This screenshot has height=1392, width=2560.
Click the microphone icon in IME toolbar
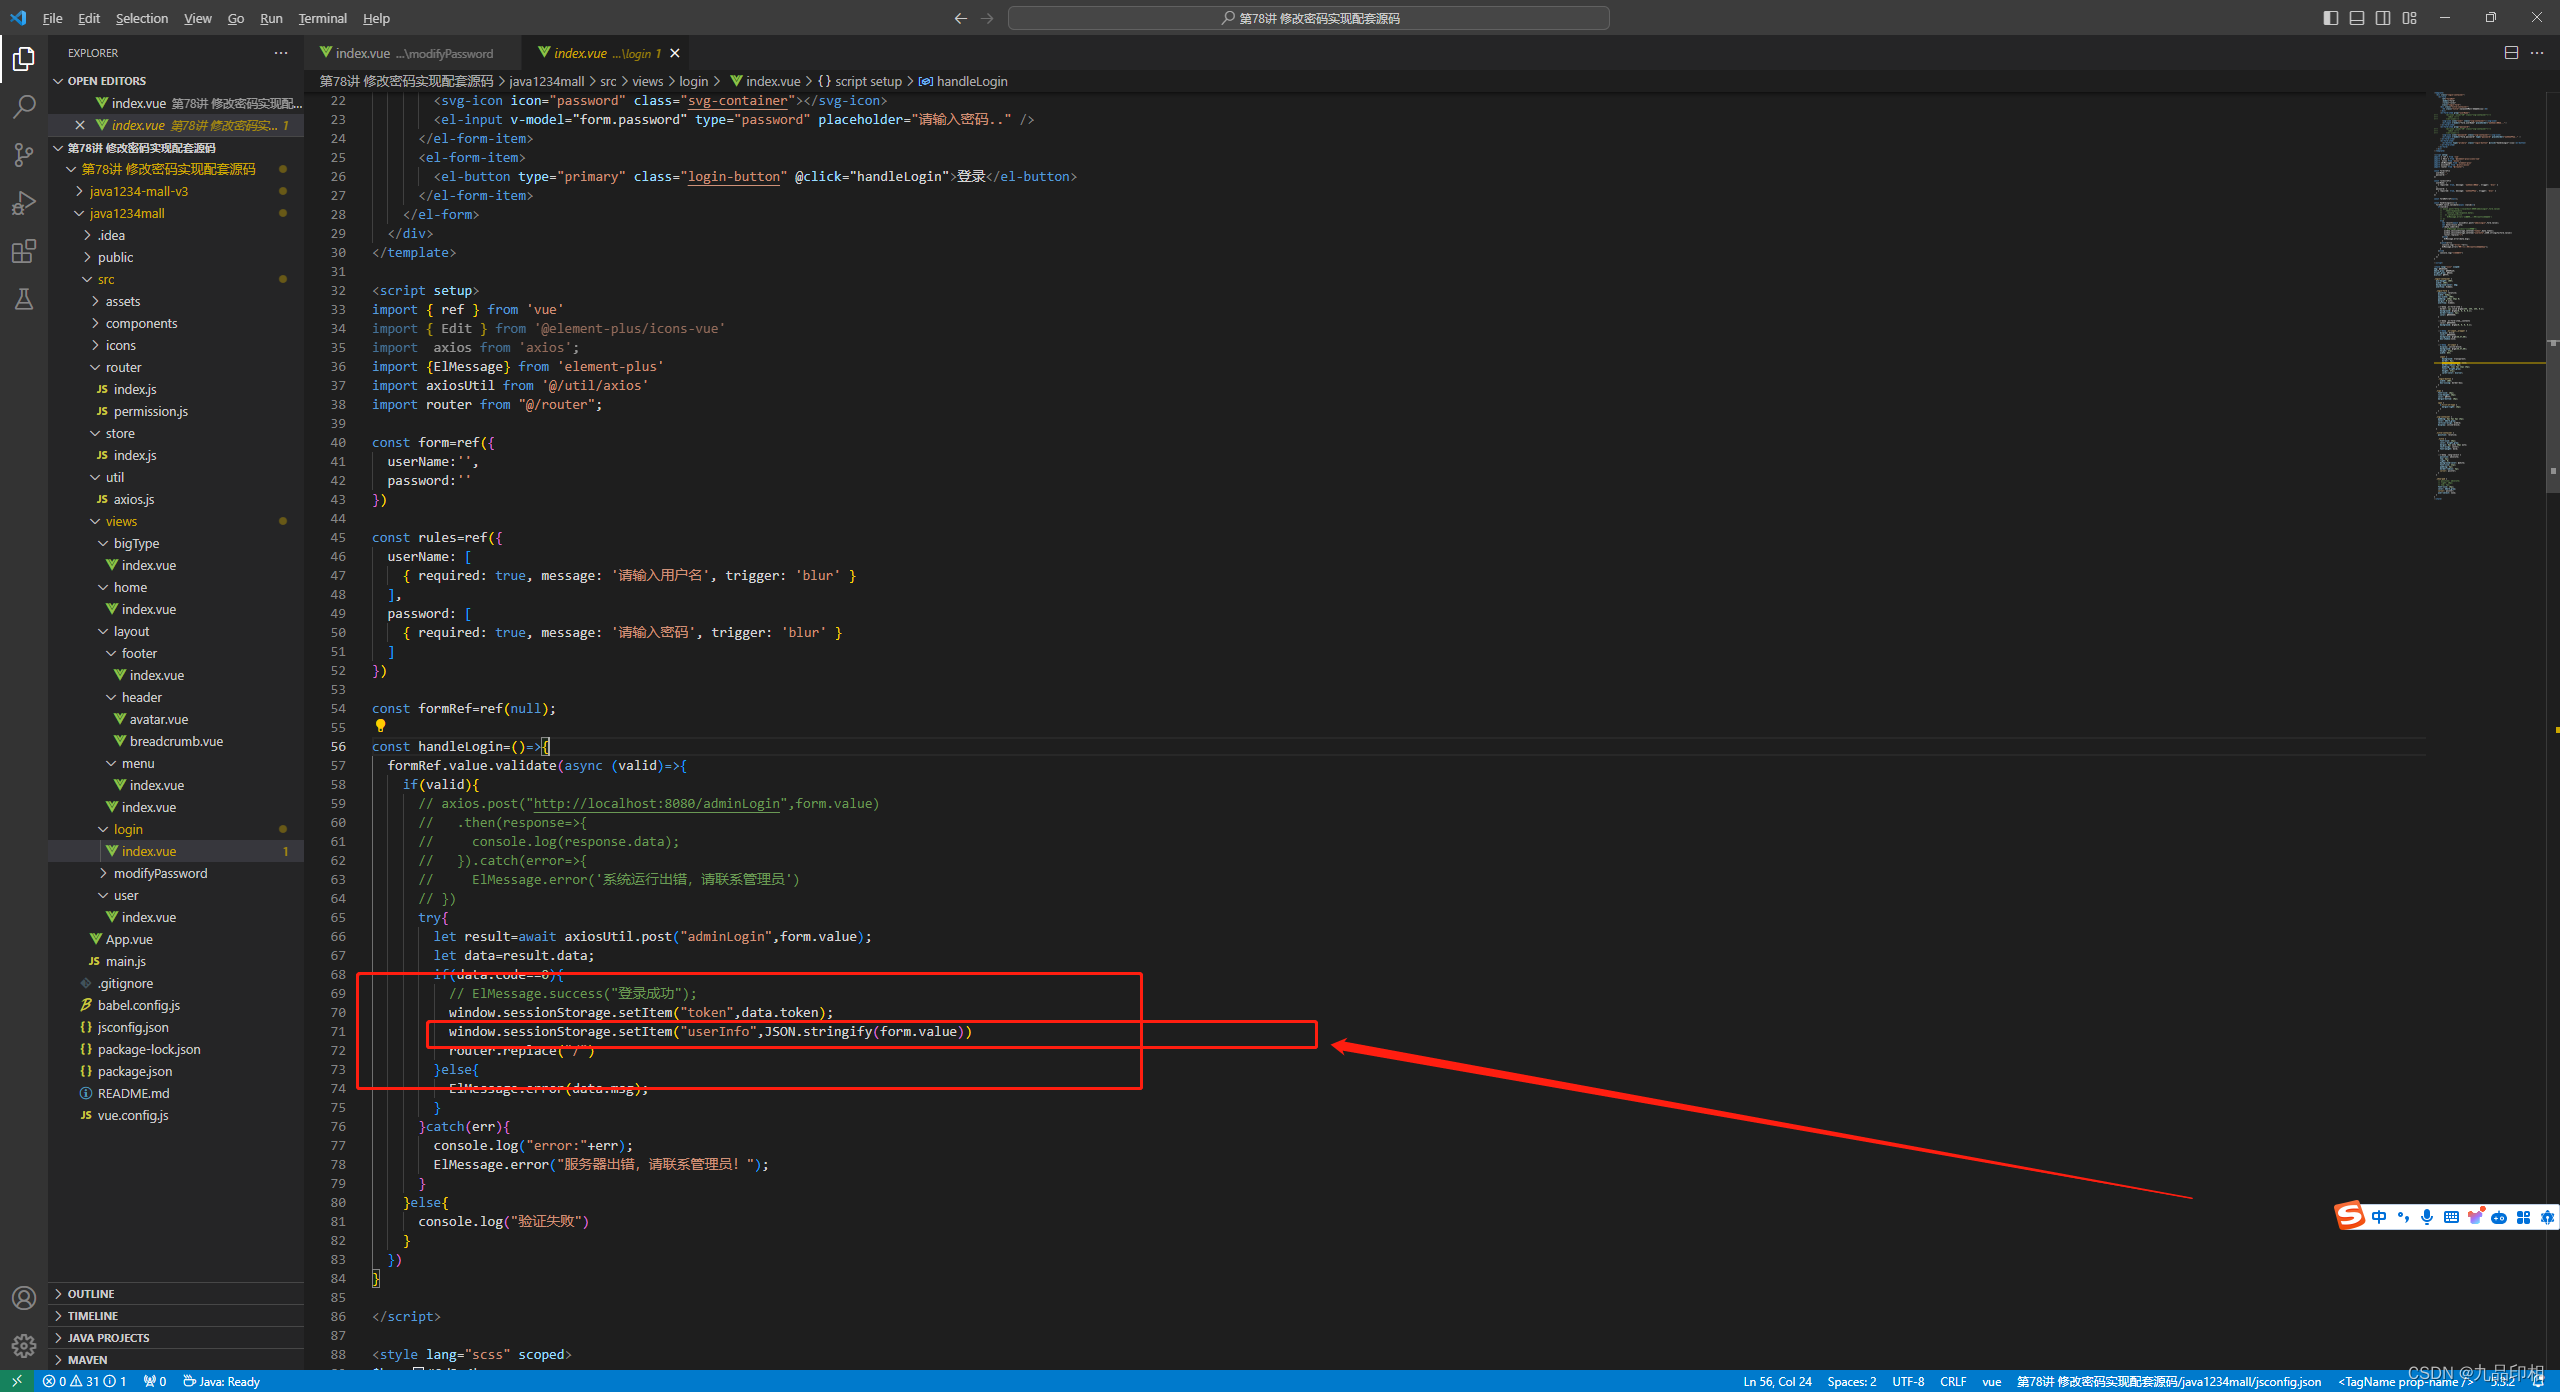click(x=2427, y=1217)
